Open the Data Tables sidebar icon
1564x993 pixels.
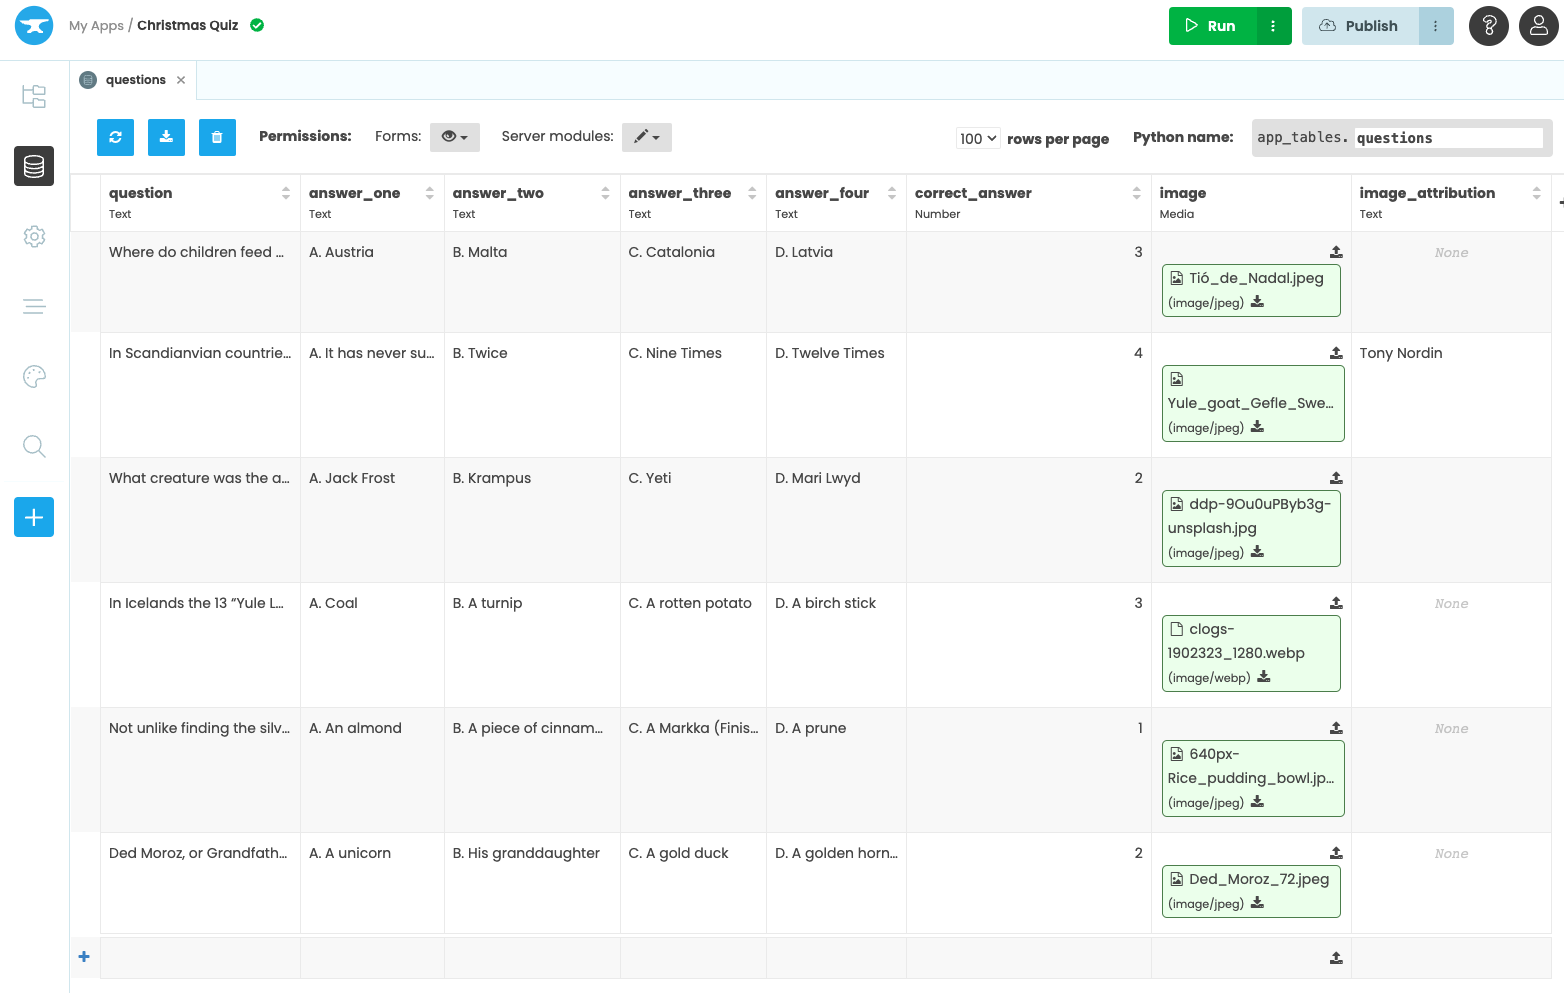tap(34, 166)
